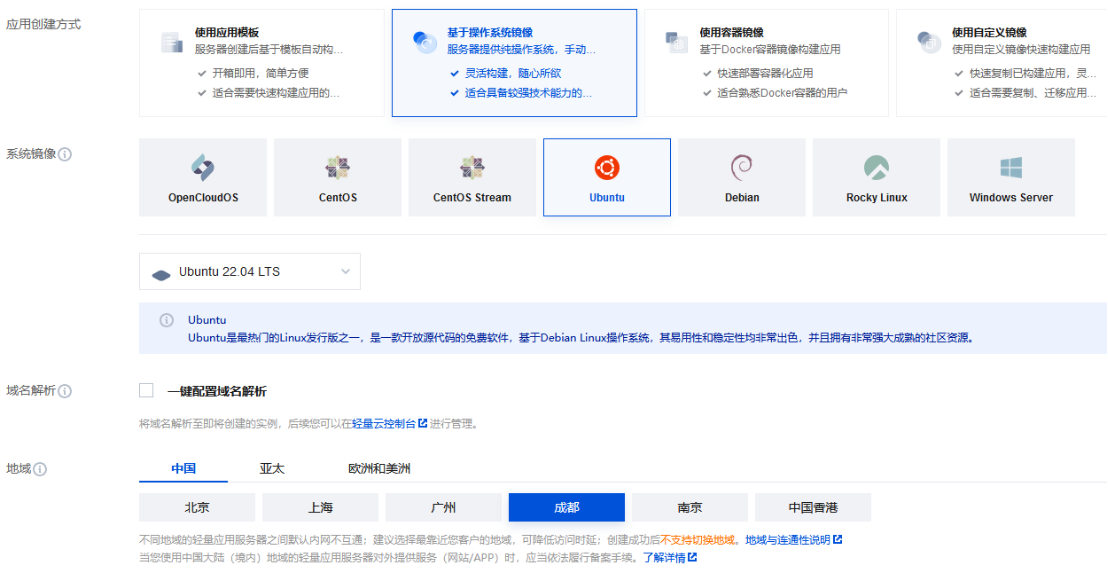Click the OpenCloudOS logo icon
1108x573 pixels.
coord(203,167)
